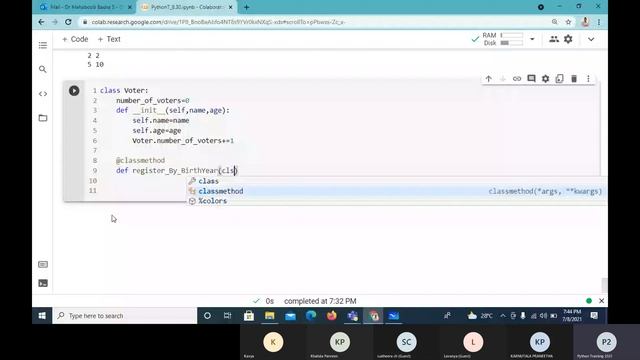
Task: Open the command palette icon in sidebar
Action: pyautogui.click(x=43, y=264)
